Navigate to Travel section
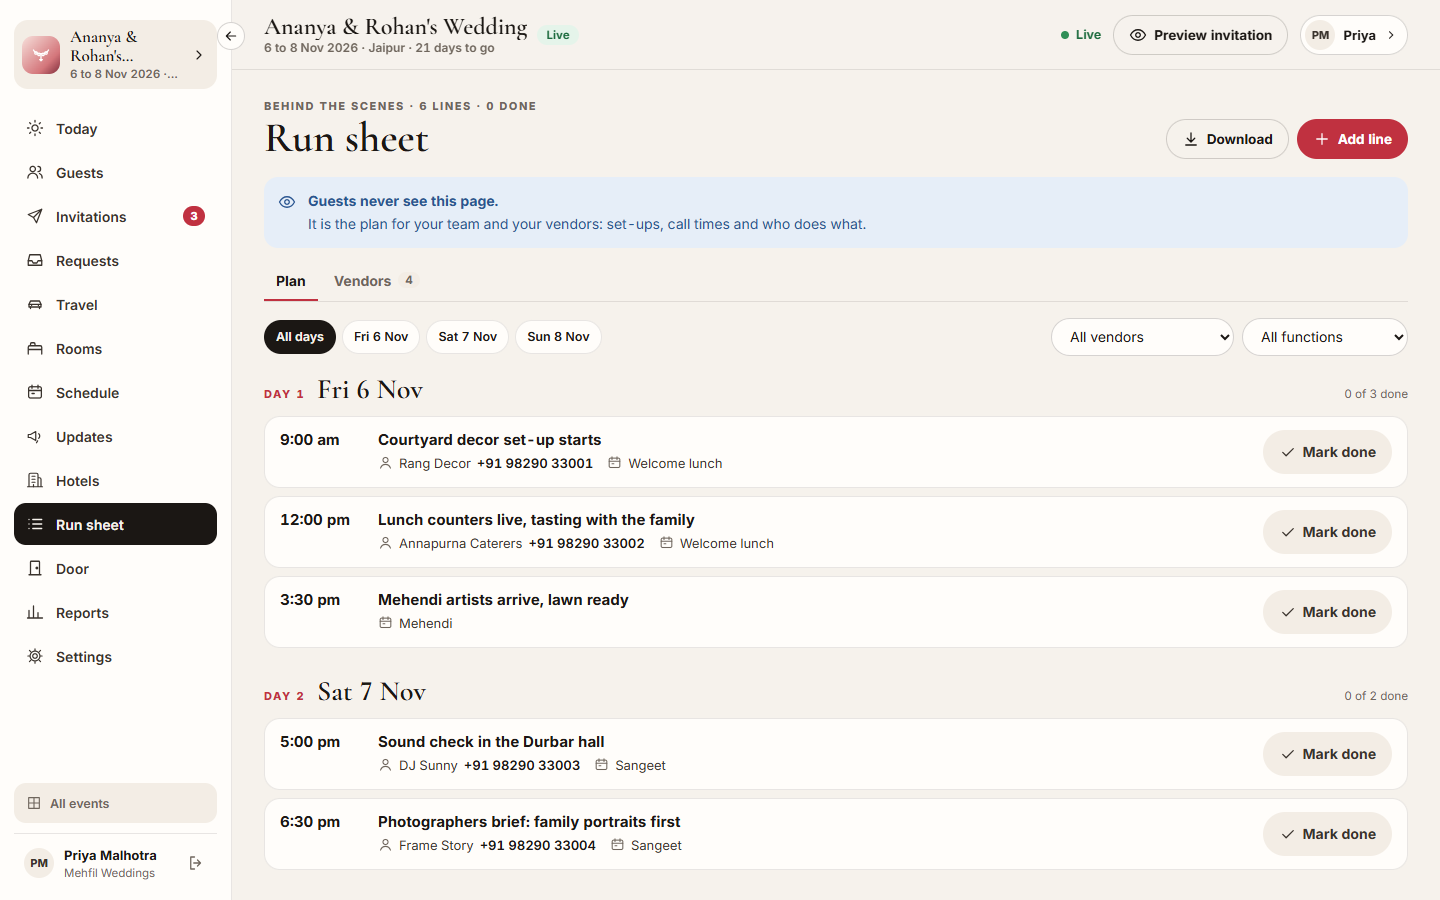The width and height of the screenshot is (1440, 900). 115,305
